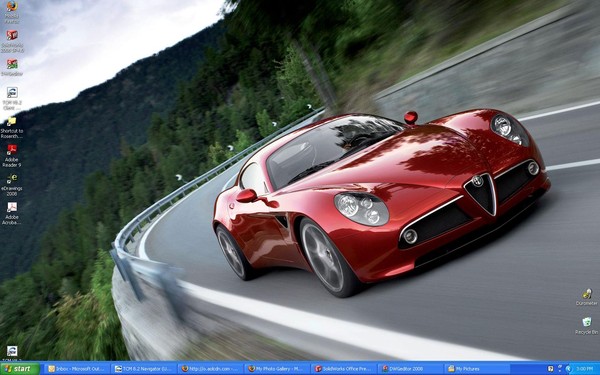Select the Shortcut to Rosenth... folder icon
Screen dimensions: 600x375
tap(12, 127)
